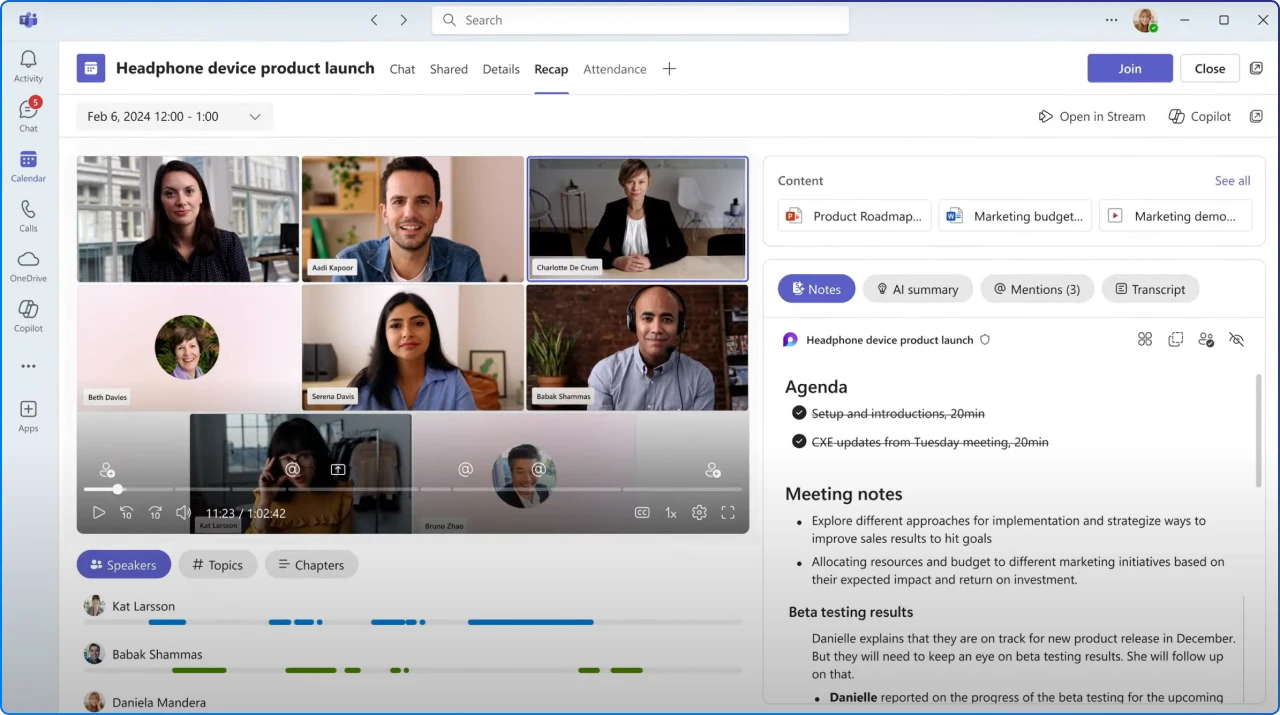
Task: Go back with the left navigation arrow
Action: (374, 20)
